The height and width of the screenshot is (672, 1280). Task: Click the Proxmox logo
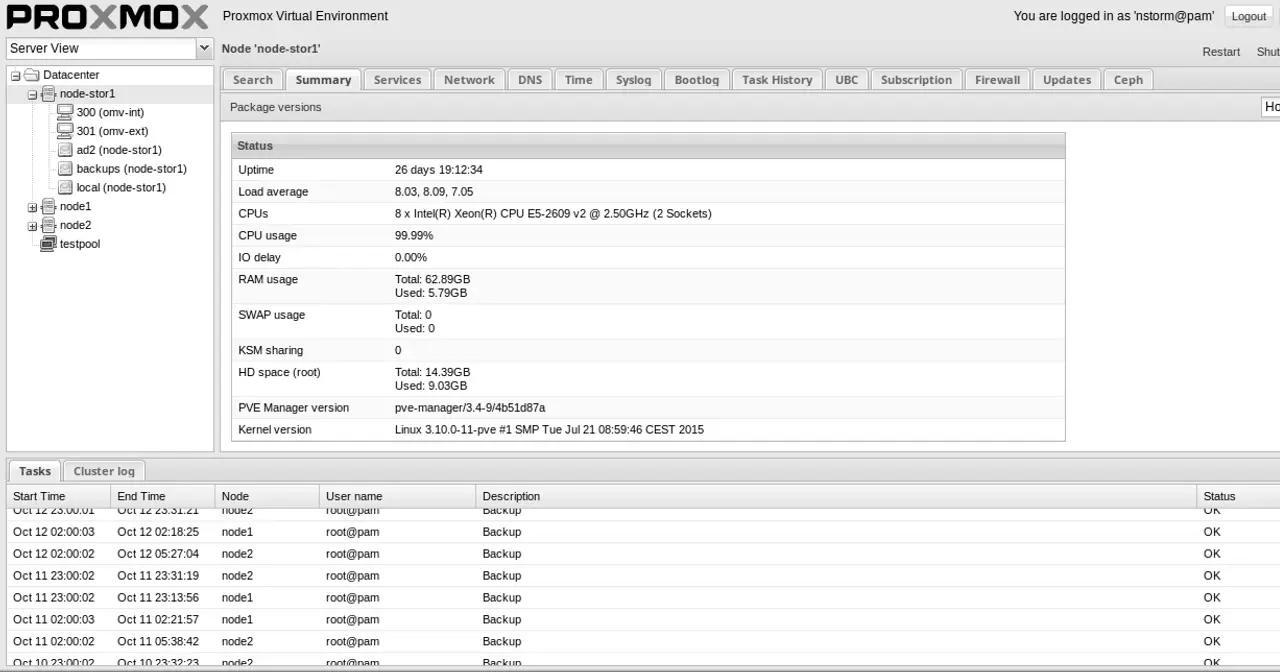point(107,17)
